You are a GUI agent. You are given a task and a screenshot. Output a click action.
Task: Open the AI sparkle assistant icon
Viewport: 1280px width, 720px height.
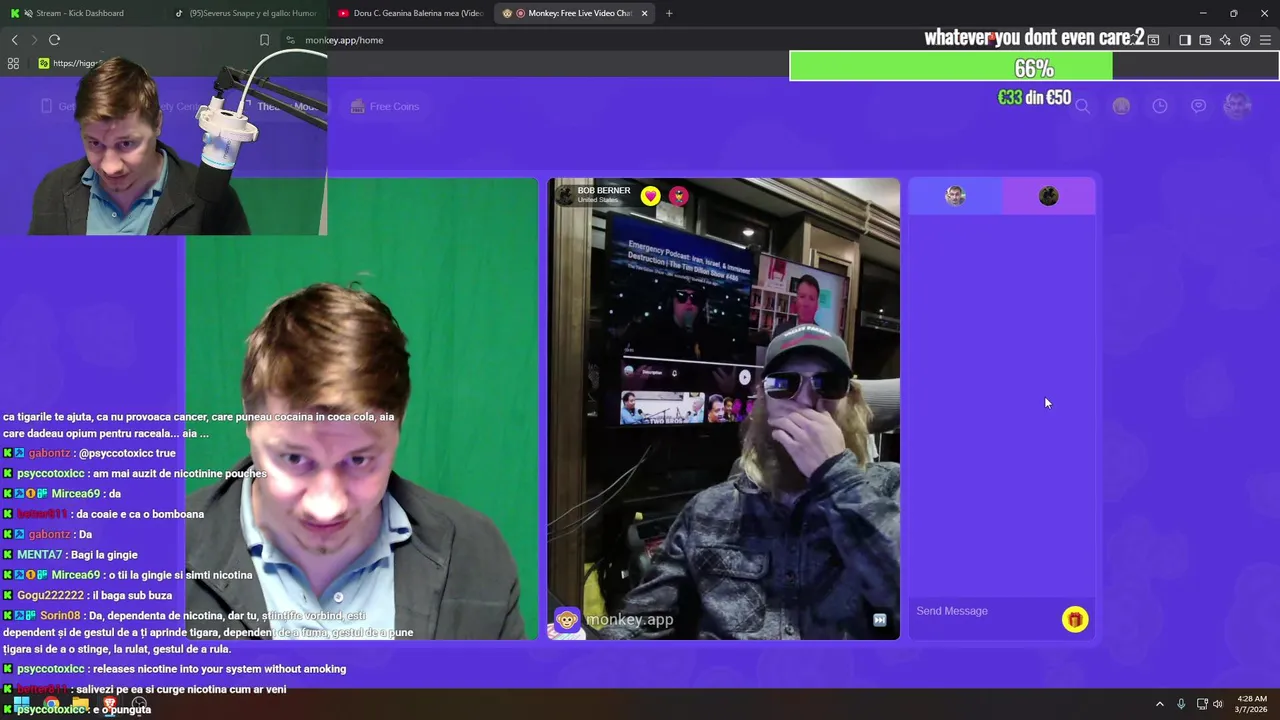click(x=1225, y=40)
